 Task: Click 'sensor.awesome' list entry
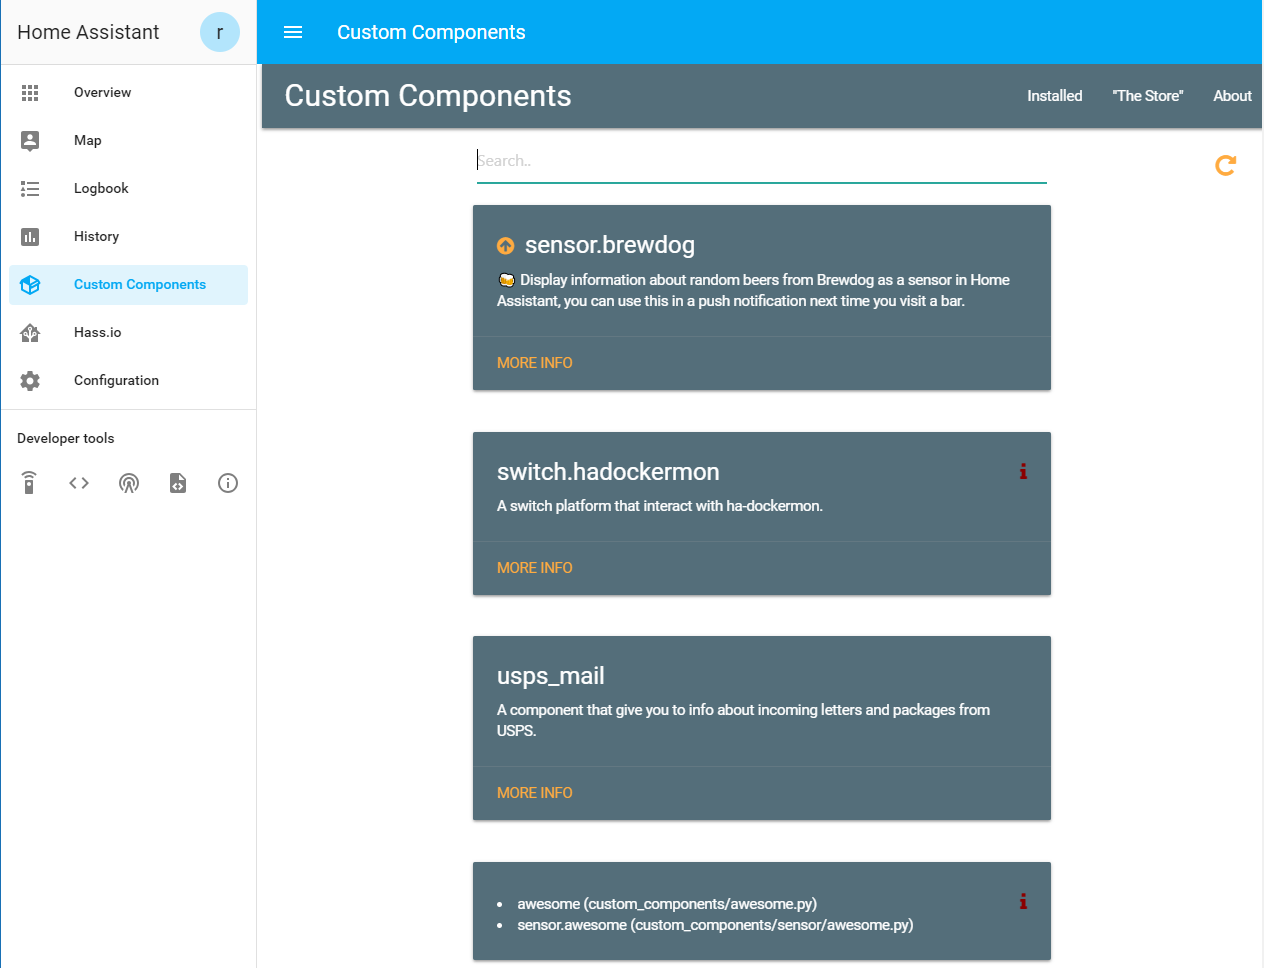click(x=715, y=925)
